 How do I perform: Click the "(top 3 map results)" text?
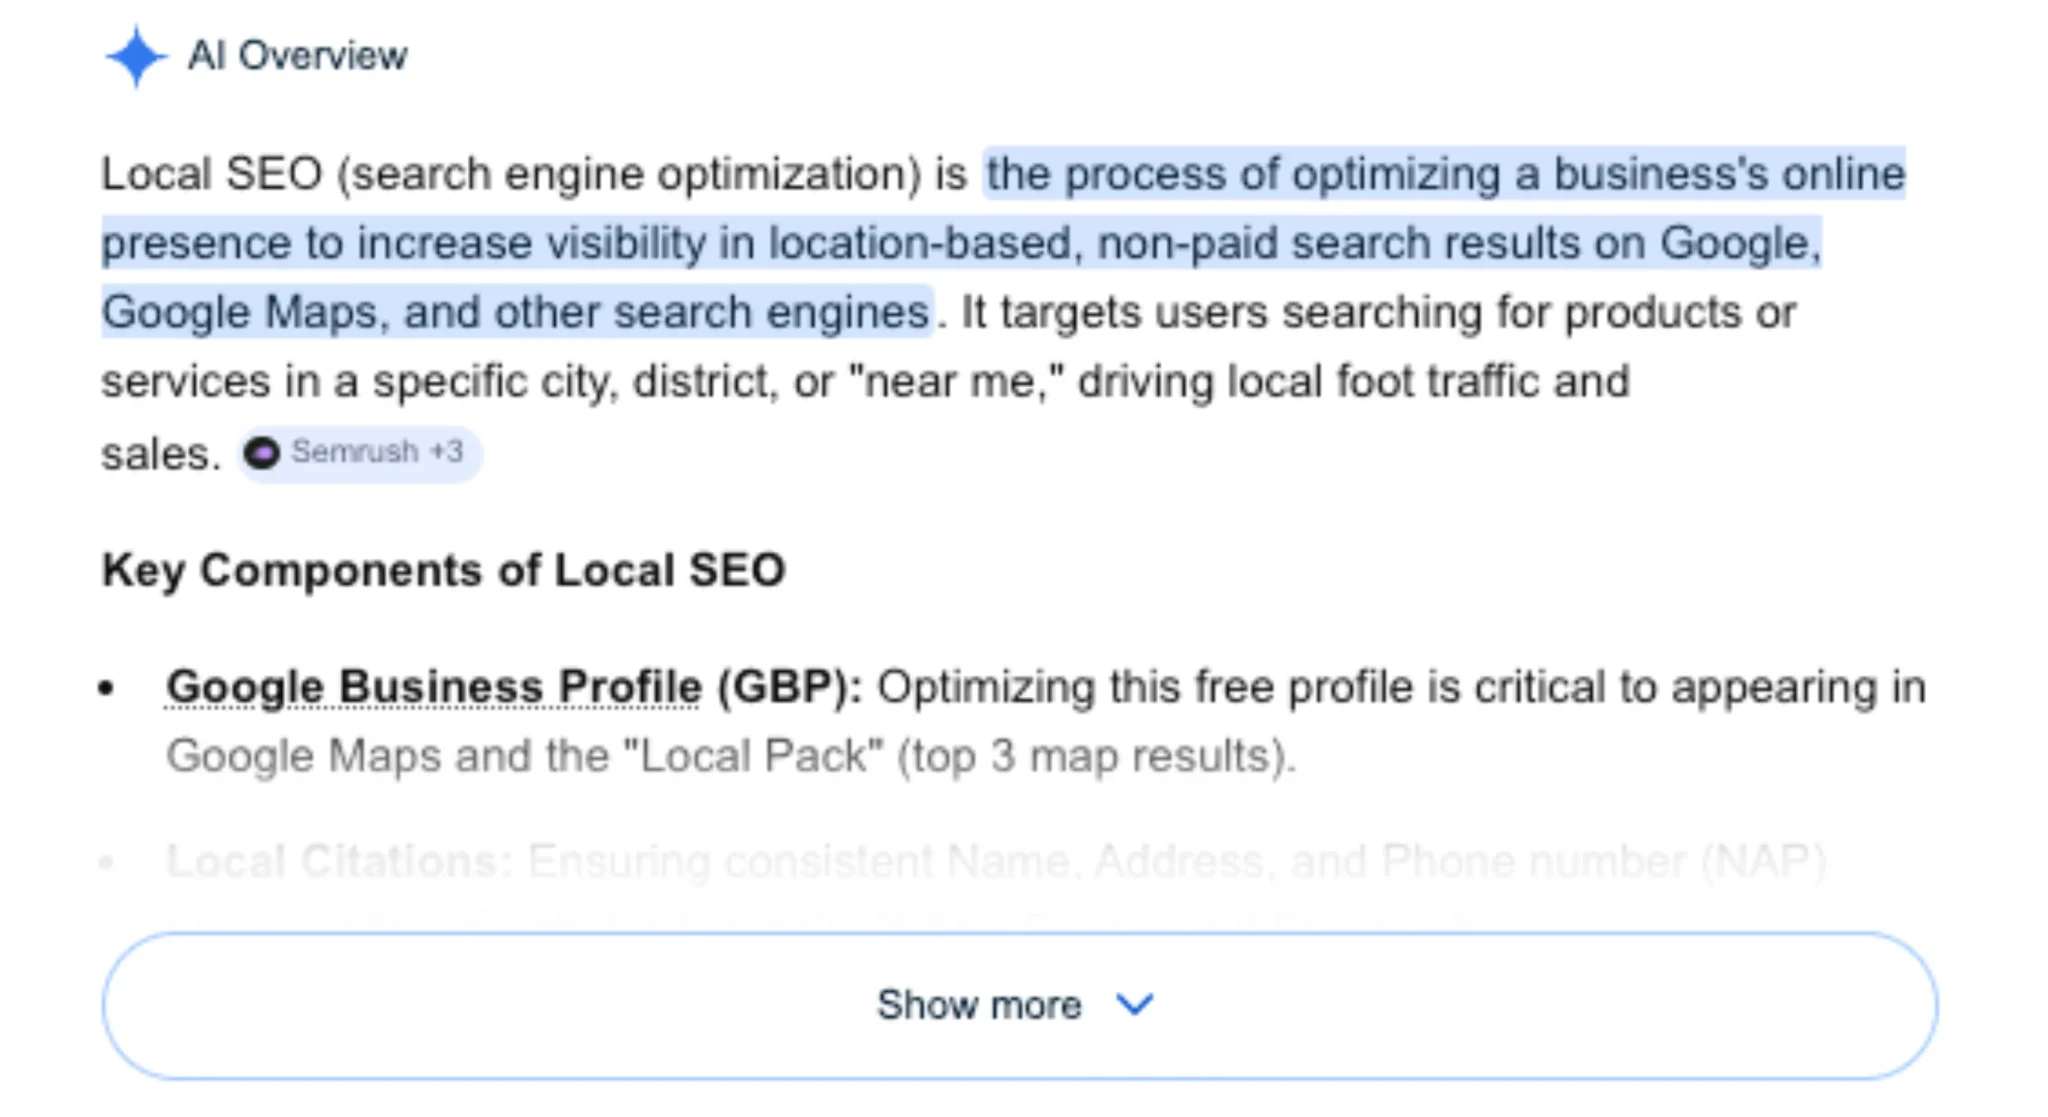coord(1095,757)
